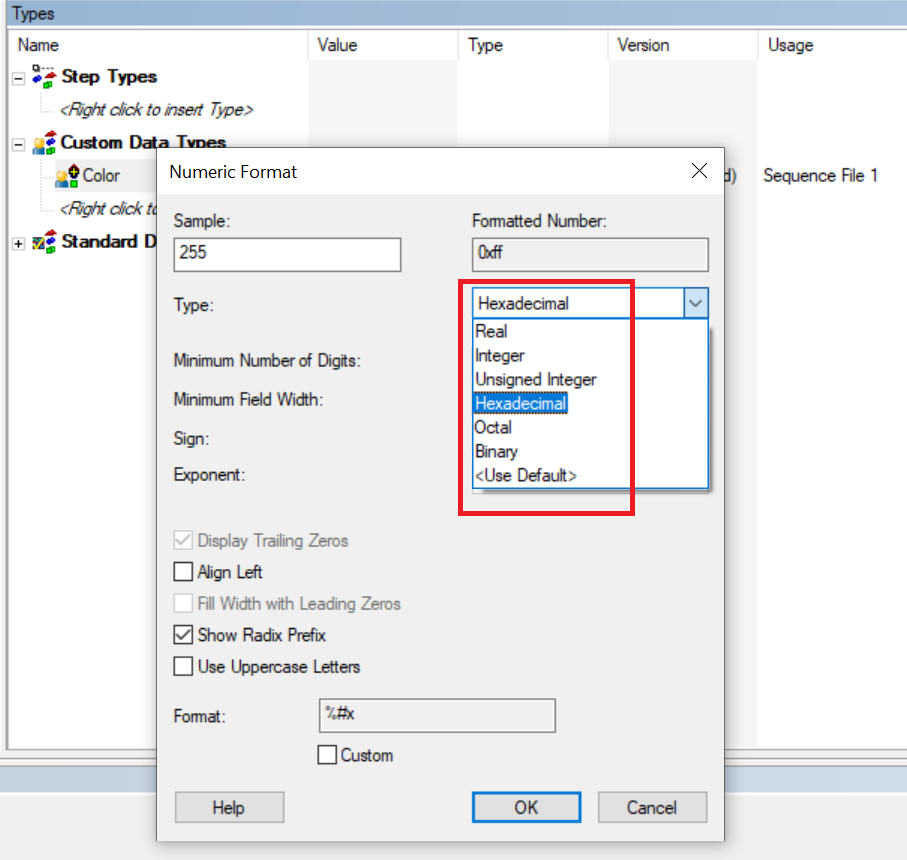Select Real from the Type list
This screenshot has width=907, height=860.
(491, 332)
